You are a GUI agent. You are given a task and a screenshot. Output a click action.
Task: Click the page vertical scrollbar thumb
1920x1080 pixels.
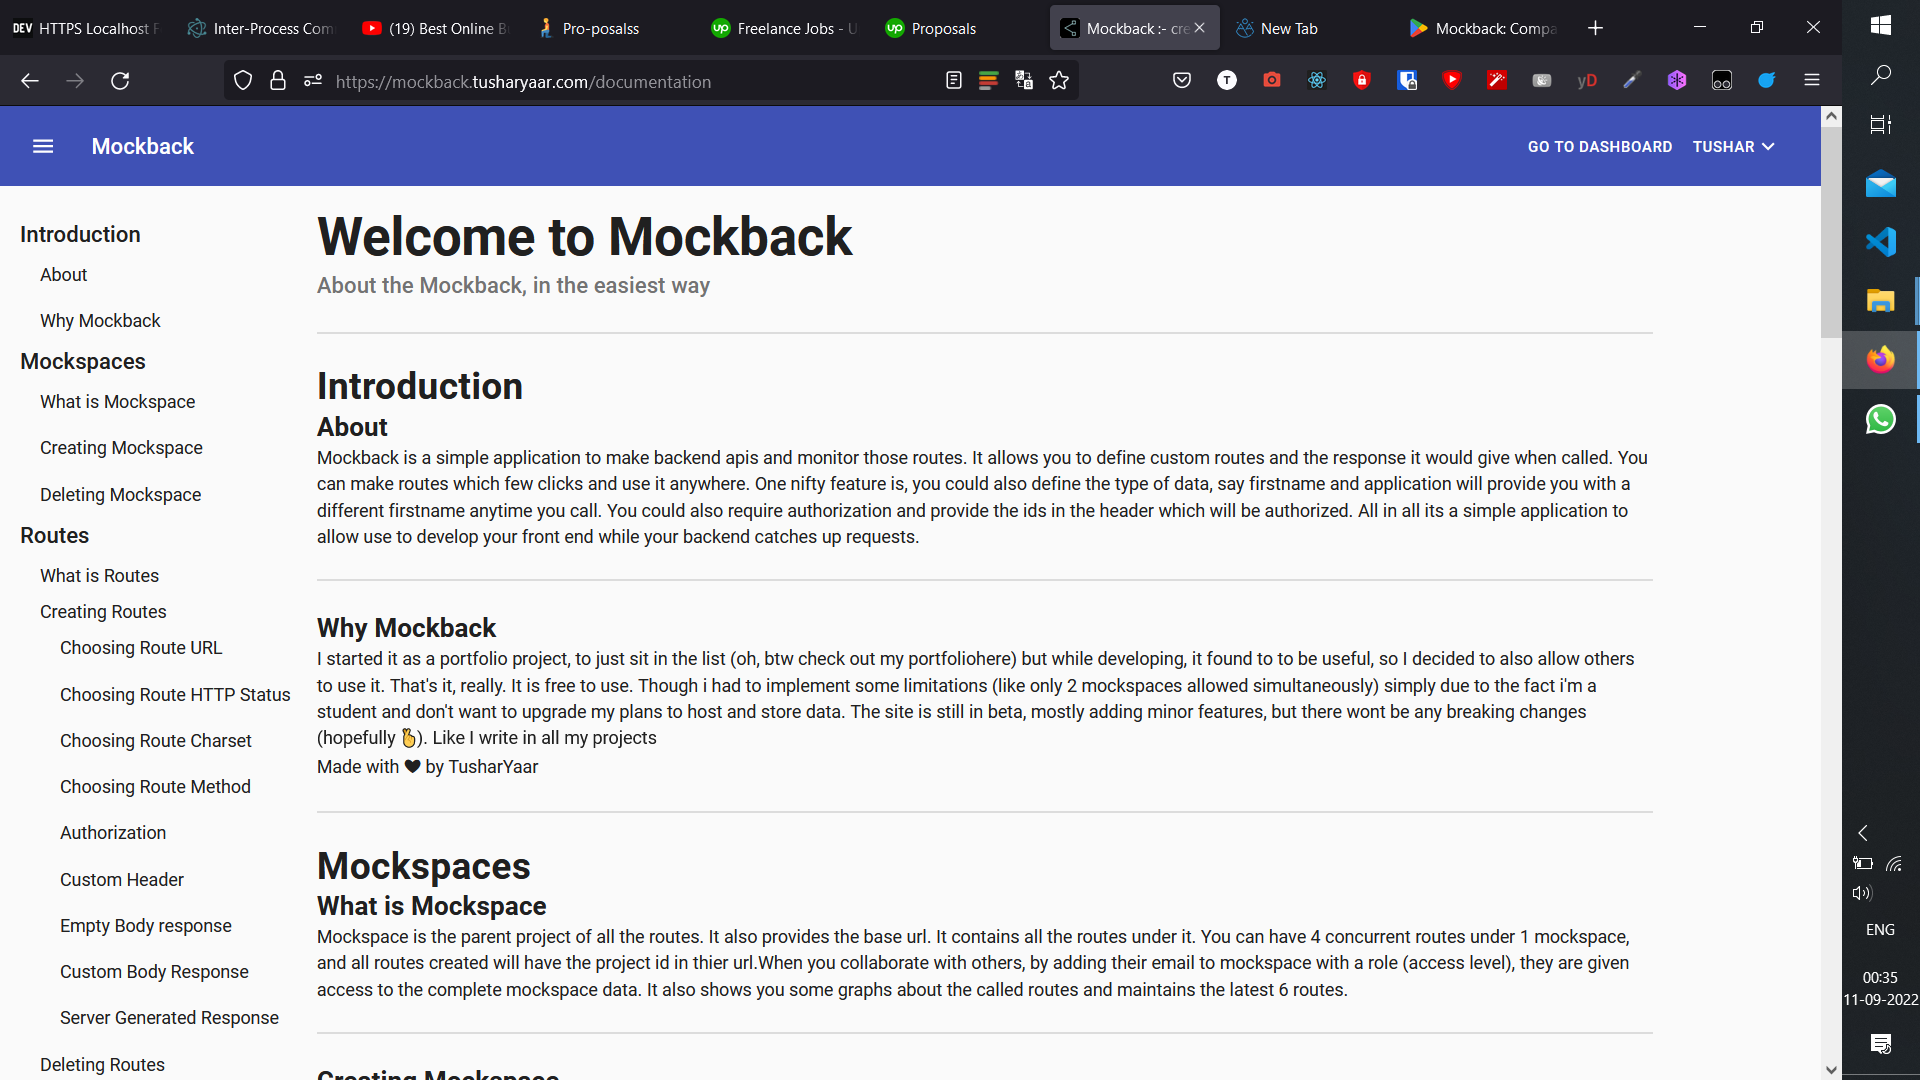1831,230
